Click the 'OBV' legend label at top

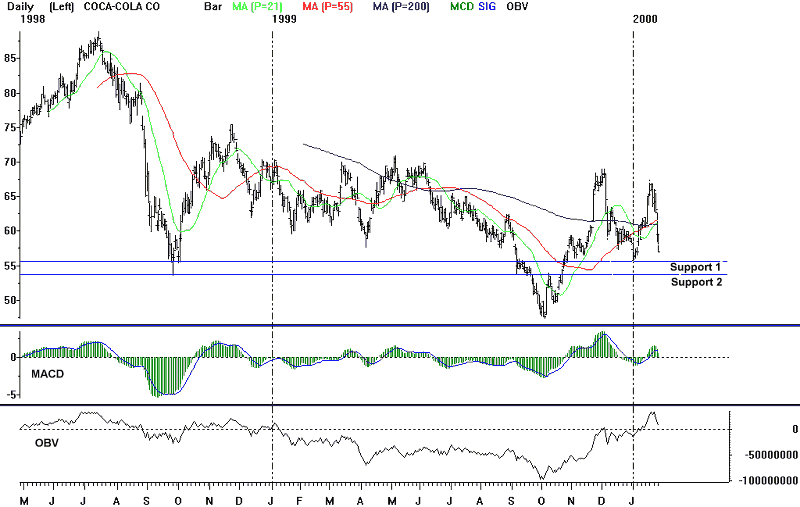(517, 7)
